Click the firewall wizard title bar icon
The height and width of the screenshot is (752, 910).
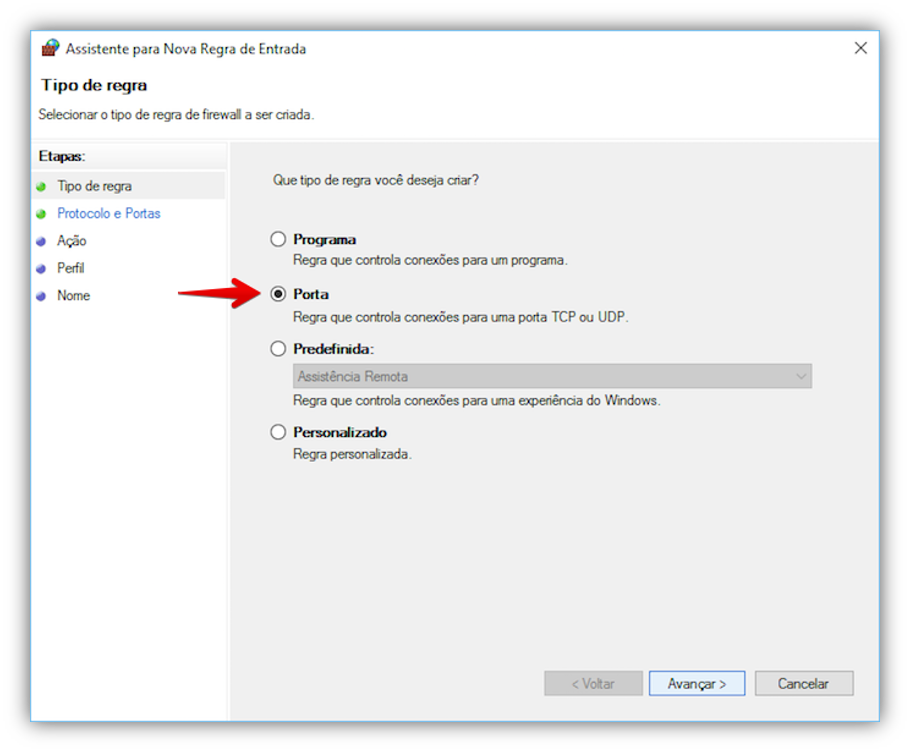(50, 48)
